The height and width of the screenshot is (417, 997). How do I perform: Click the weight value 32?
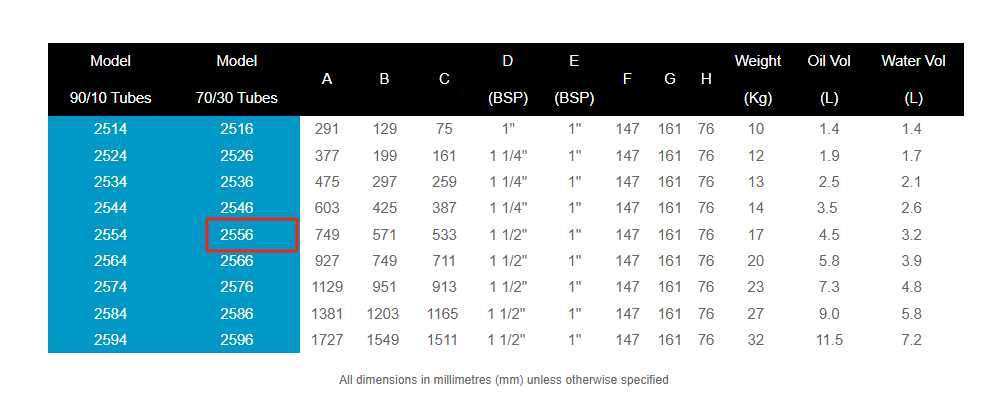[755, 340]
